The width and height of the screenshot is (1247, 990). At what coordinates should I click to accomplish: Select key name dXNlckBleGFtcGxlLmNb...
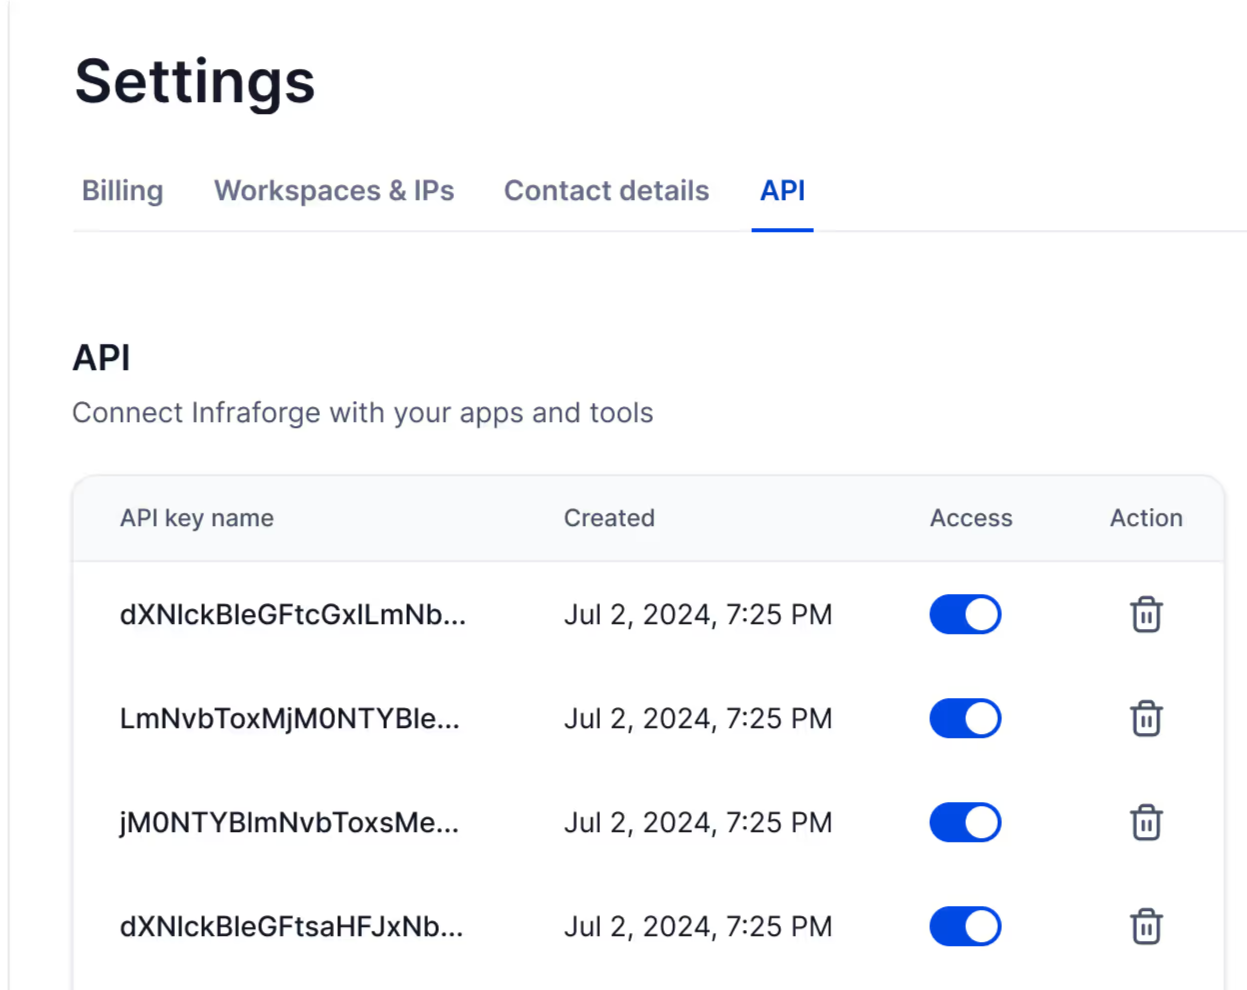(293, 614)
